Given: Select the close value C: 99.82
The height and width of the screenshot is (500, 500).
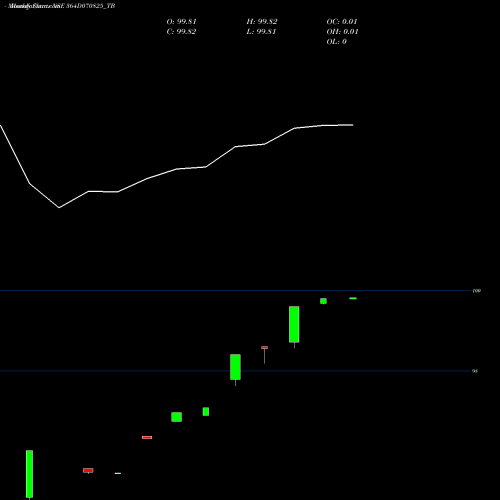Looking at the screenshot, I should click(x=181, y=32).
